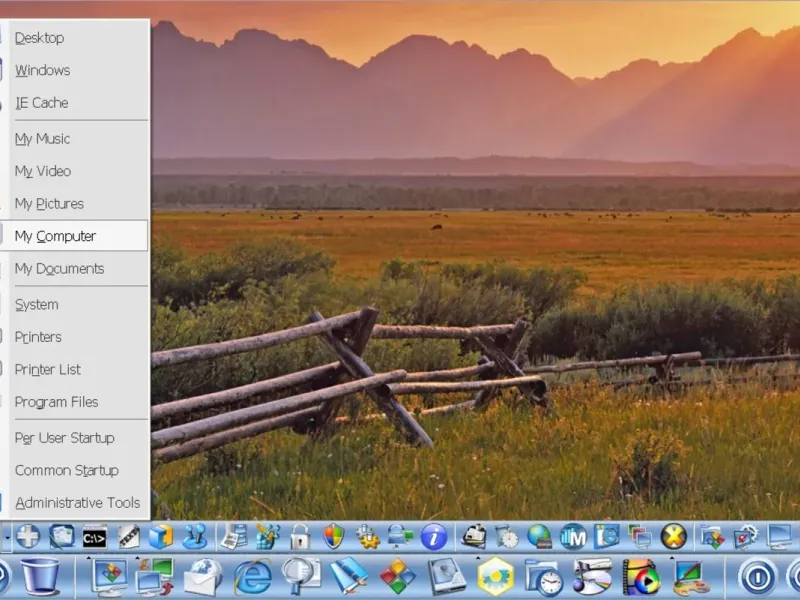
Task: Open the file cabinet documents icon
Action: tap(234, 537)
